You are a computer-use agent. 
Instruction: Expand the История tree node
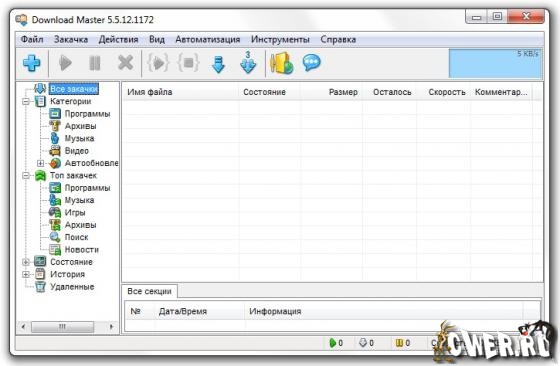(x=26, y=274)
